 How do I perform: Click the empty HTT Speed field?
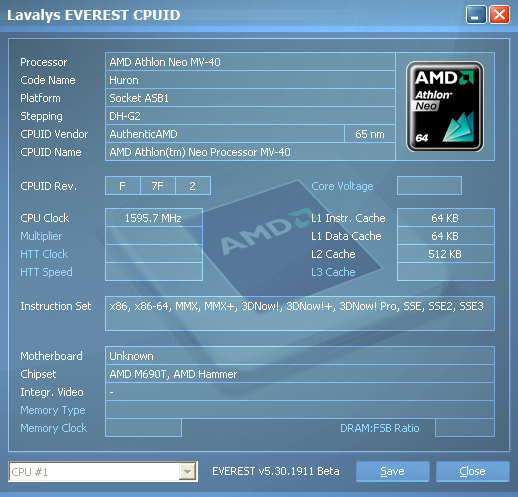pyautogui.click(x=154, y=272)
